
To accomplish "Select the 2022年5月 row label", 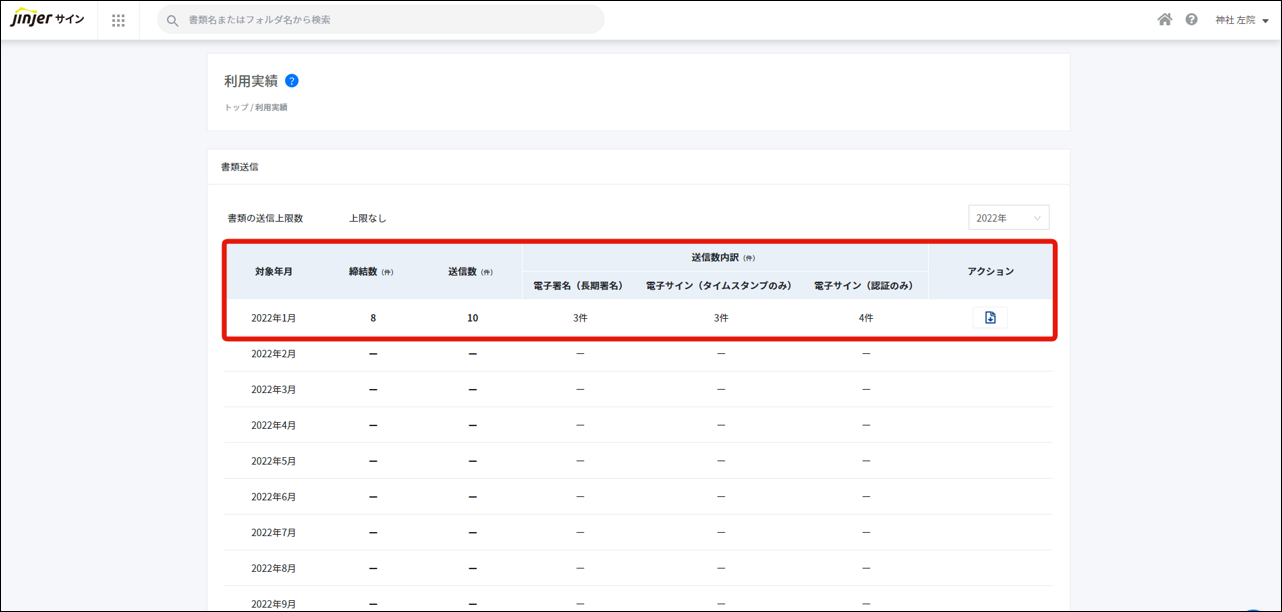I will point(273,461).
